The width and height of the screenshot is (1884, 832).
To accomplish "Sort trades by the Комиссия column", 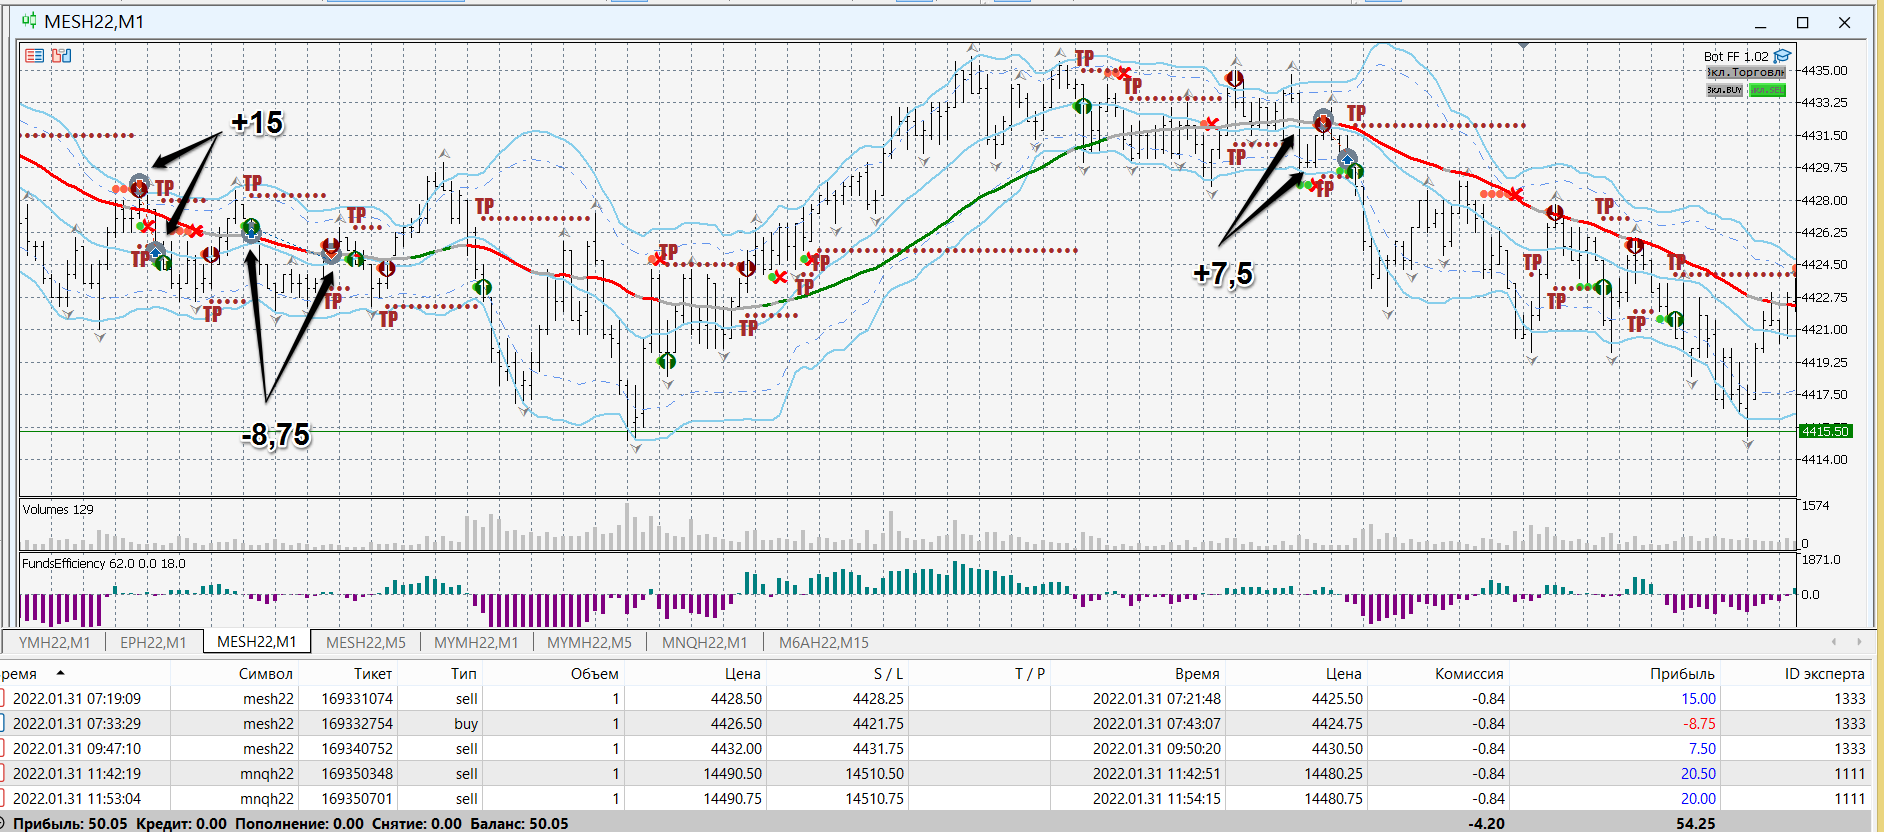I will [1469, 673].
